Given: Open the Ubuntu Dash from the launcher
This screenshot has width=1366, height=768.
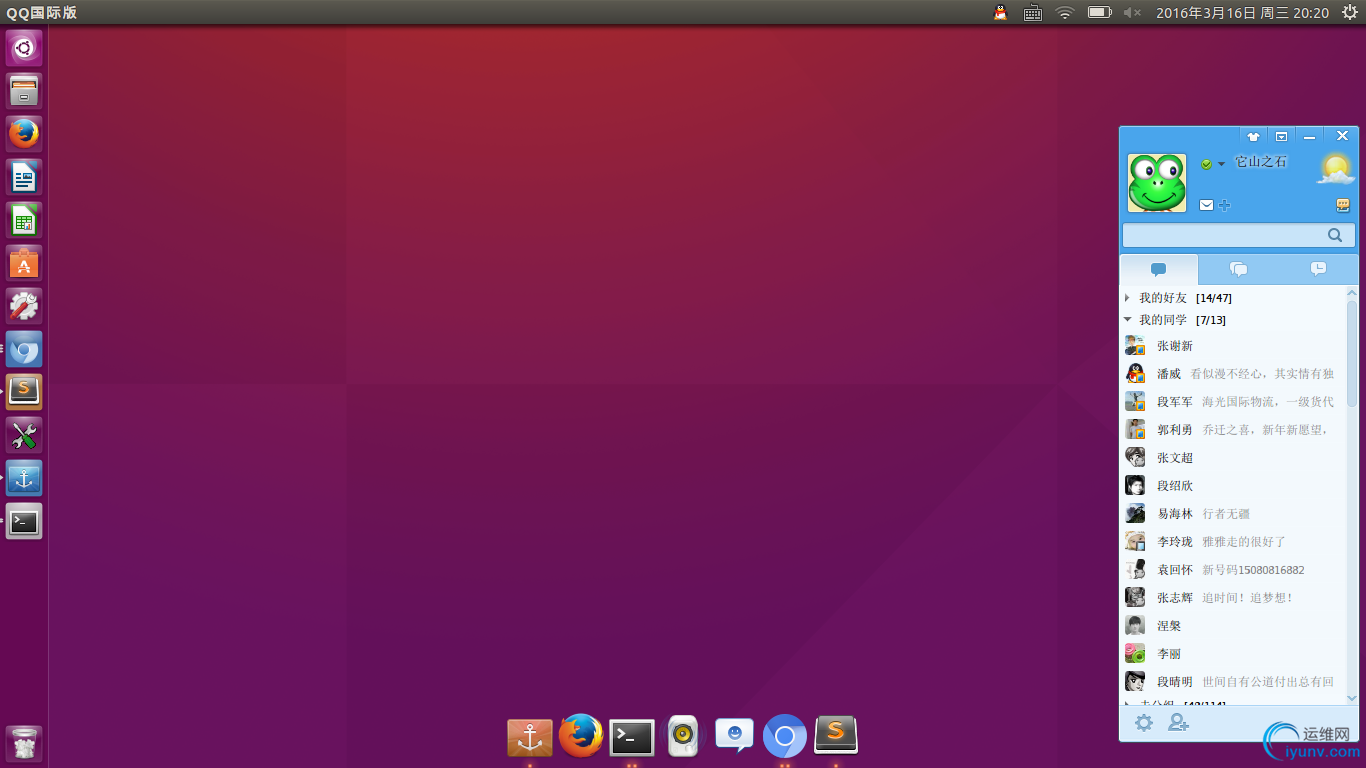Looking at the screenshot, I should pos(24,48).
